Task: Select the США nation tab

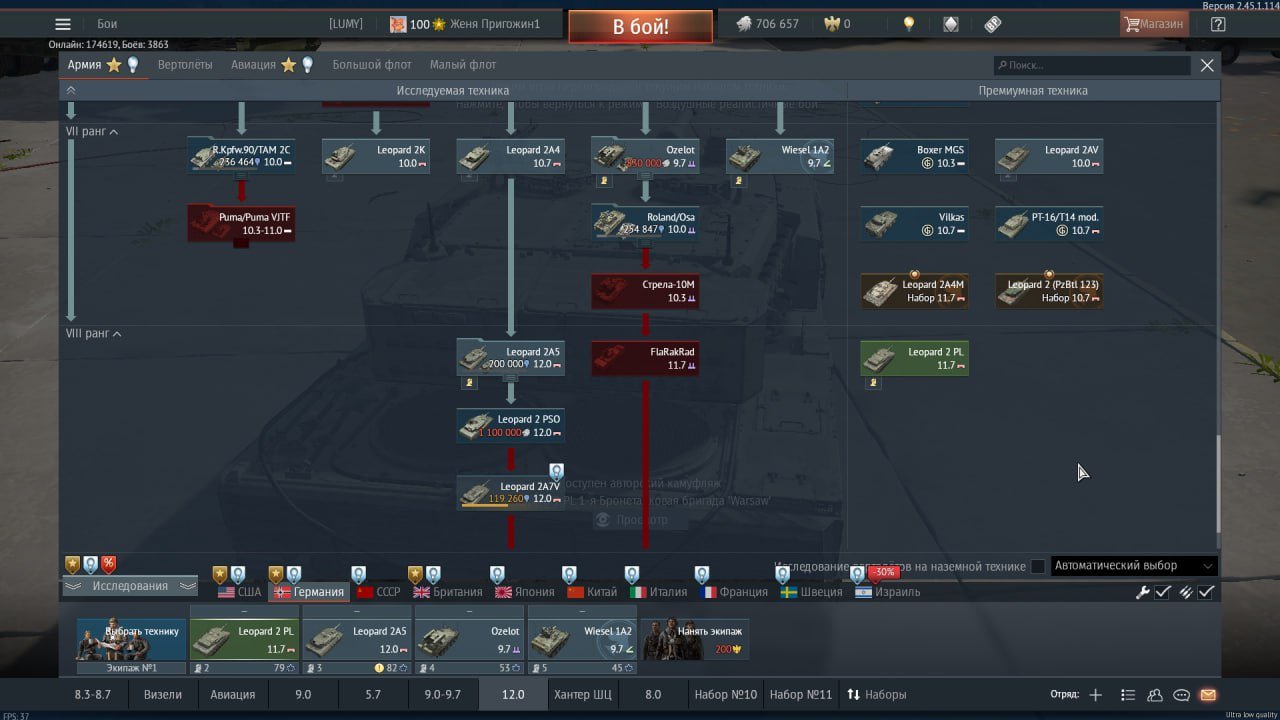Action: (239, 592)
